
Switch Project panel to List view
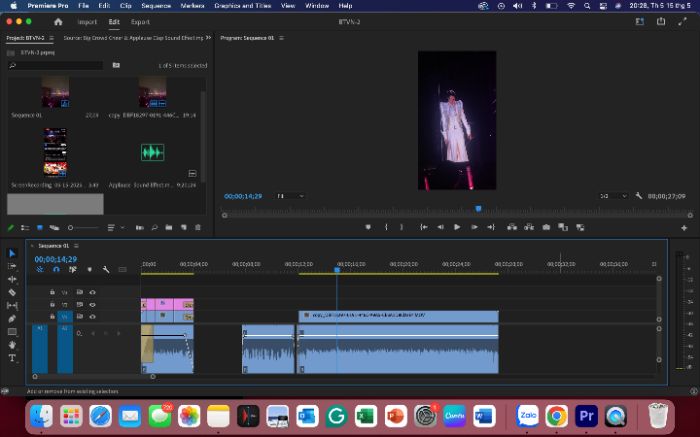pyautogui.click(x=25, y=228)
